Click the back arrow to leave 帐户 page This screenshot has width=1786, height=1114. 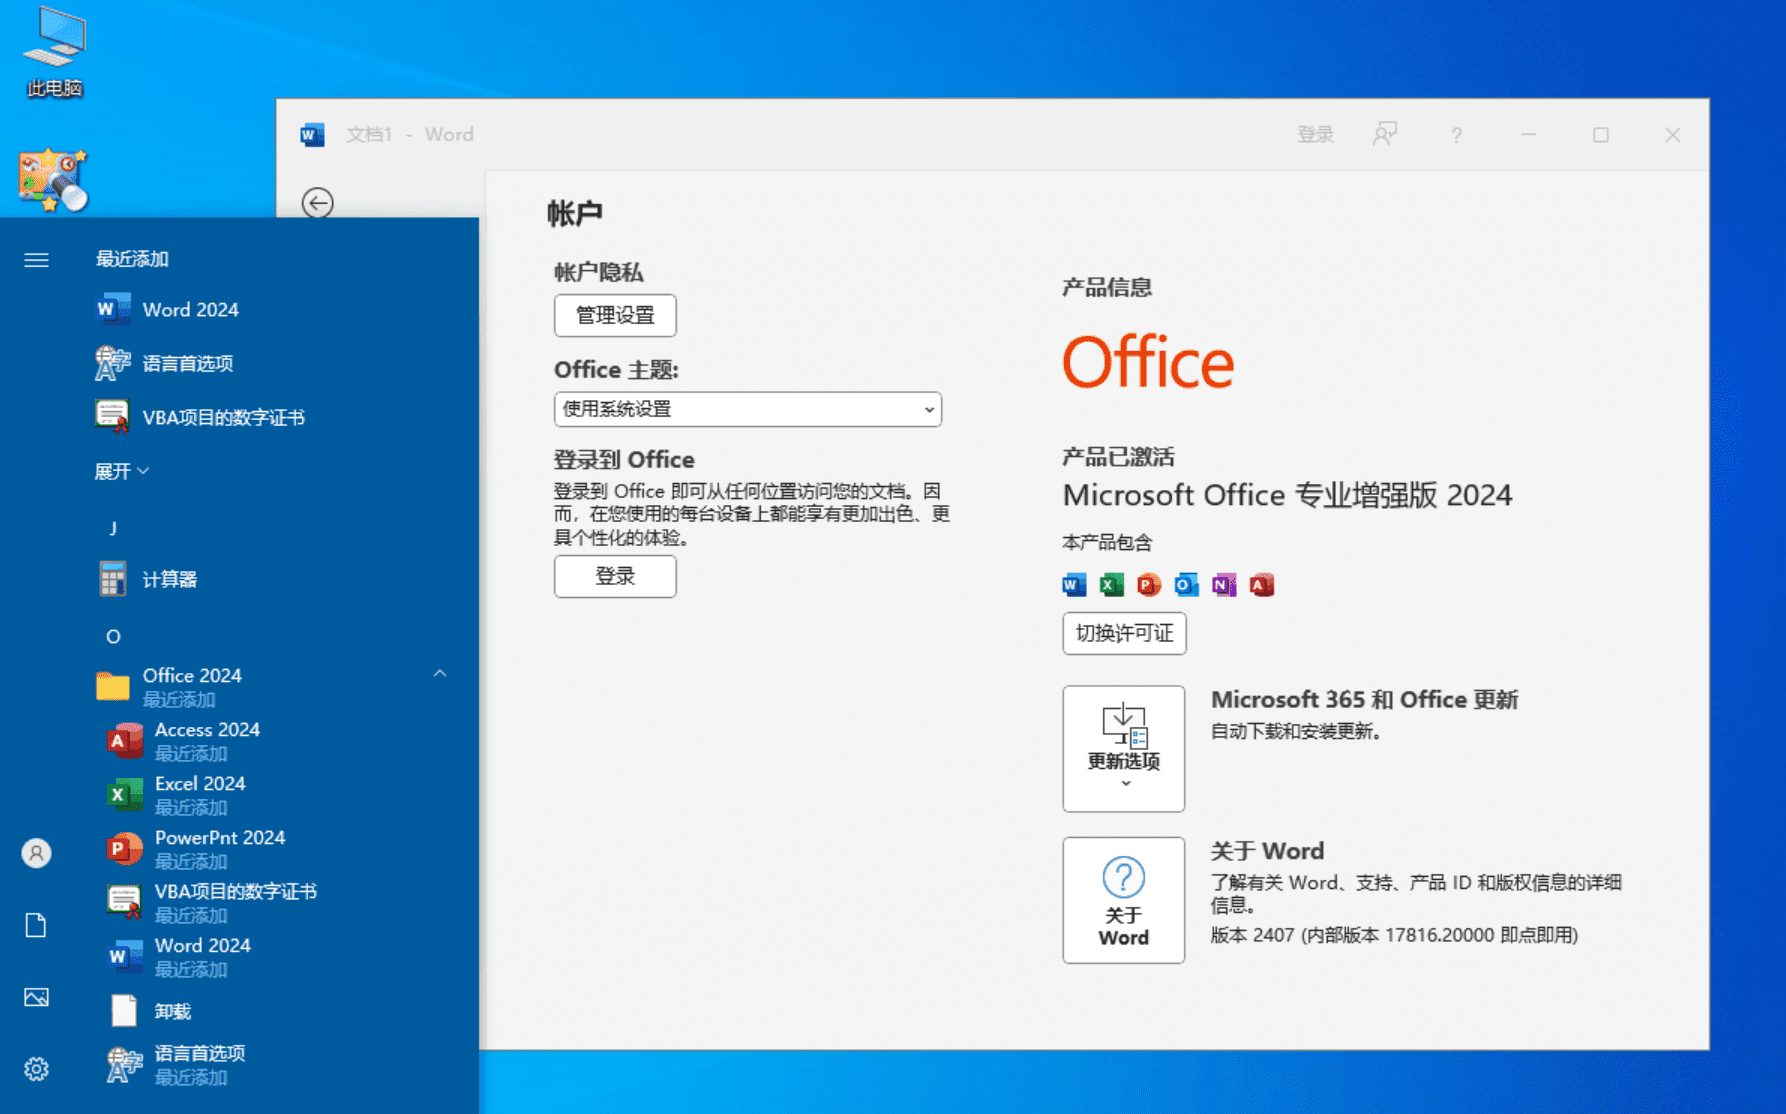pos(317,203)
